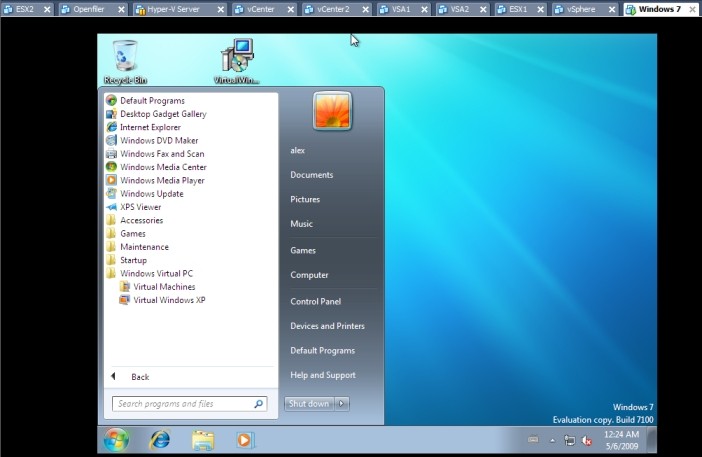702x457 pixels.
Task: Expand the Accessories folder
Action: tap(141, 220)
